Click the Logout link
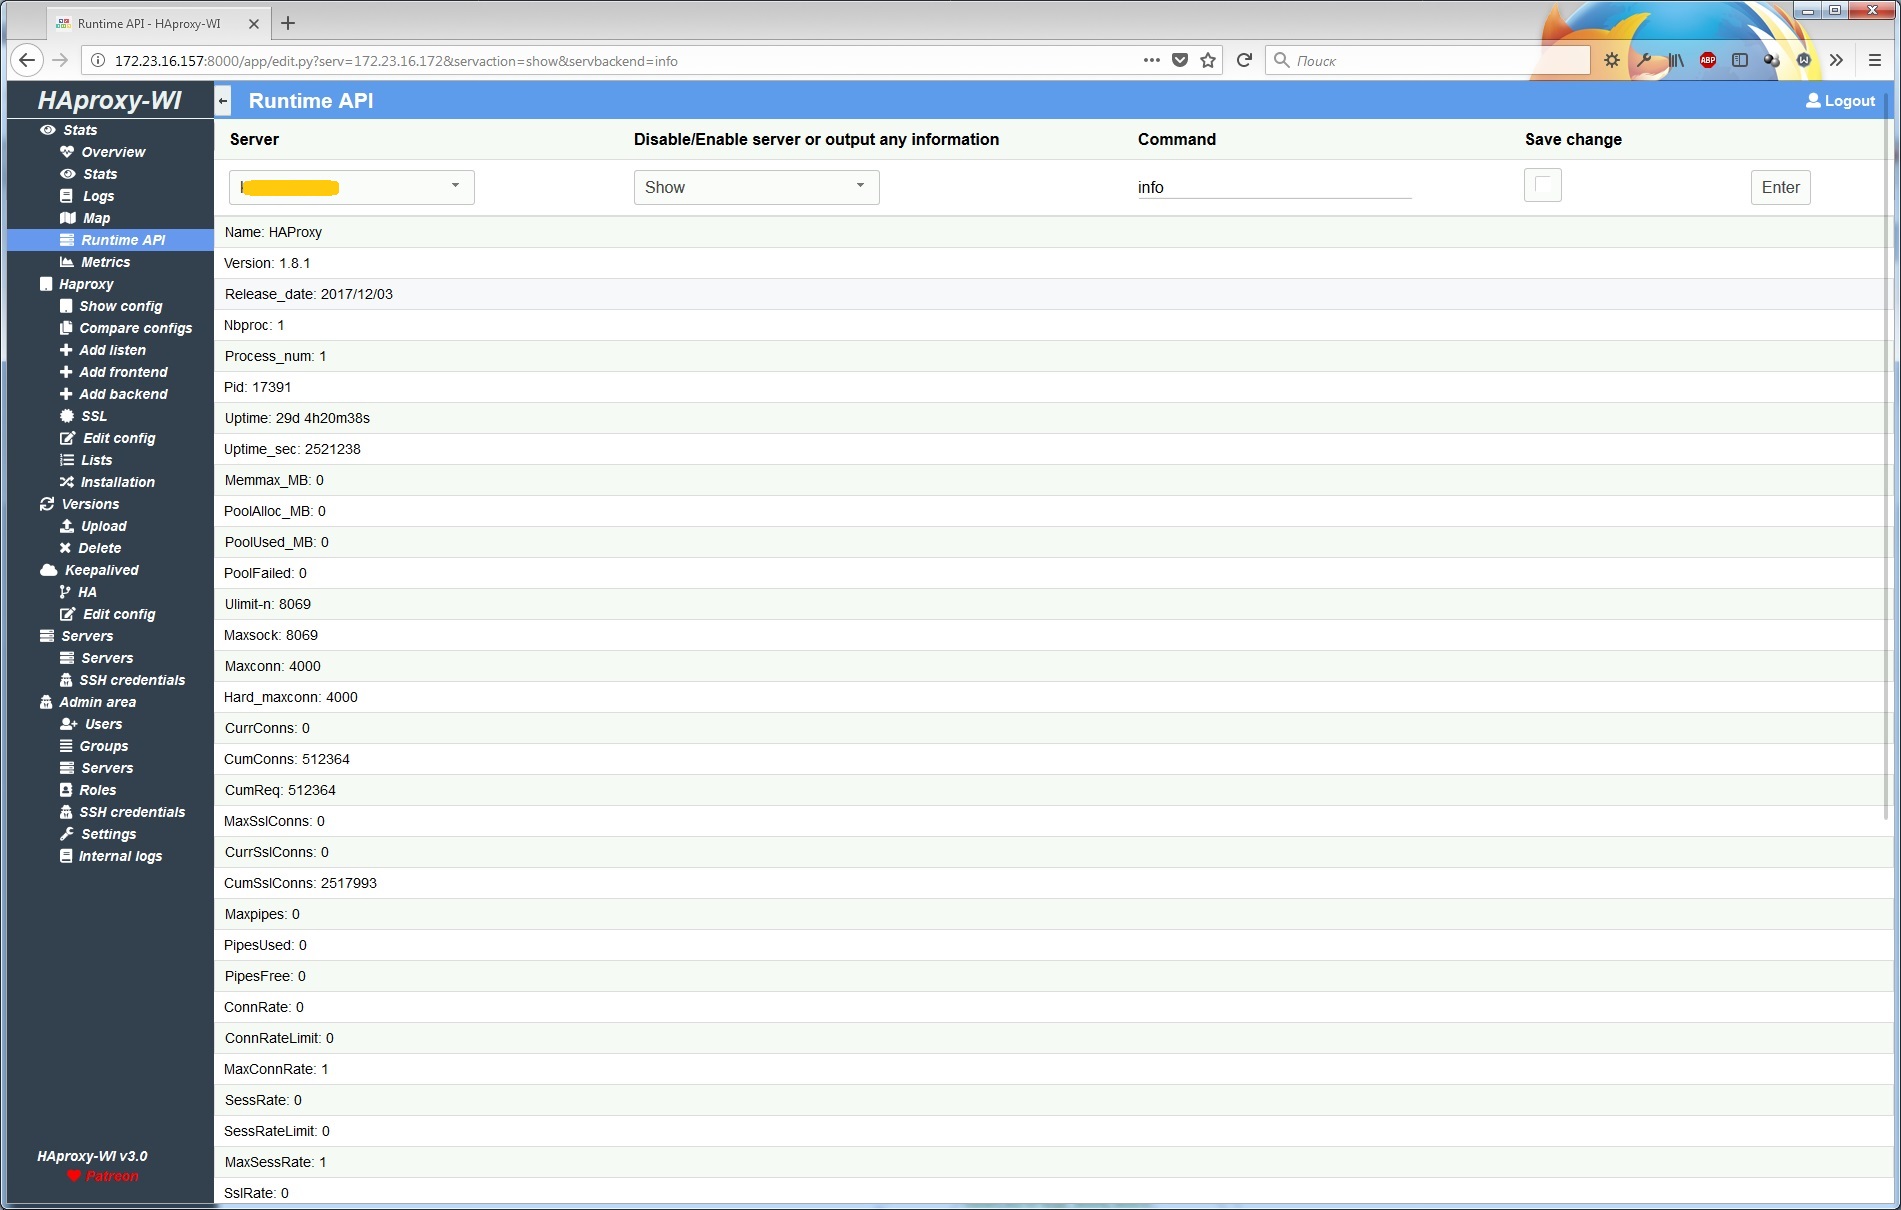Screen dimensions: 1901x1210 [1840, 101]
